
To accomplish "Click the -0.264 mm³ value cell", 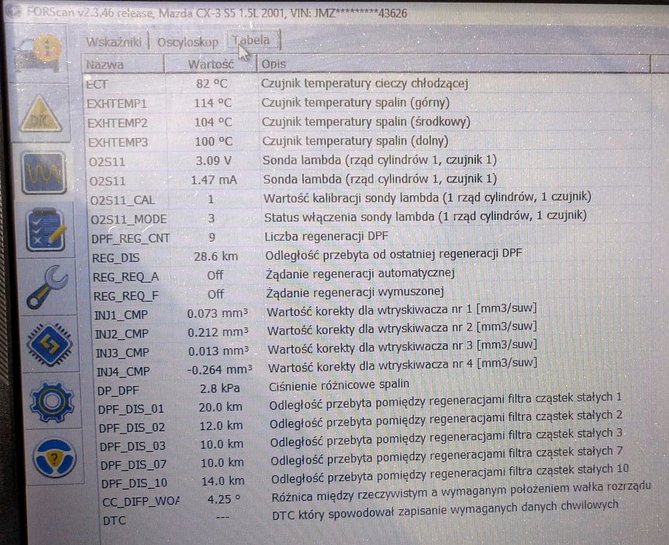I will 219,370.
